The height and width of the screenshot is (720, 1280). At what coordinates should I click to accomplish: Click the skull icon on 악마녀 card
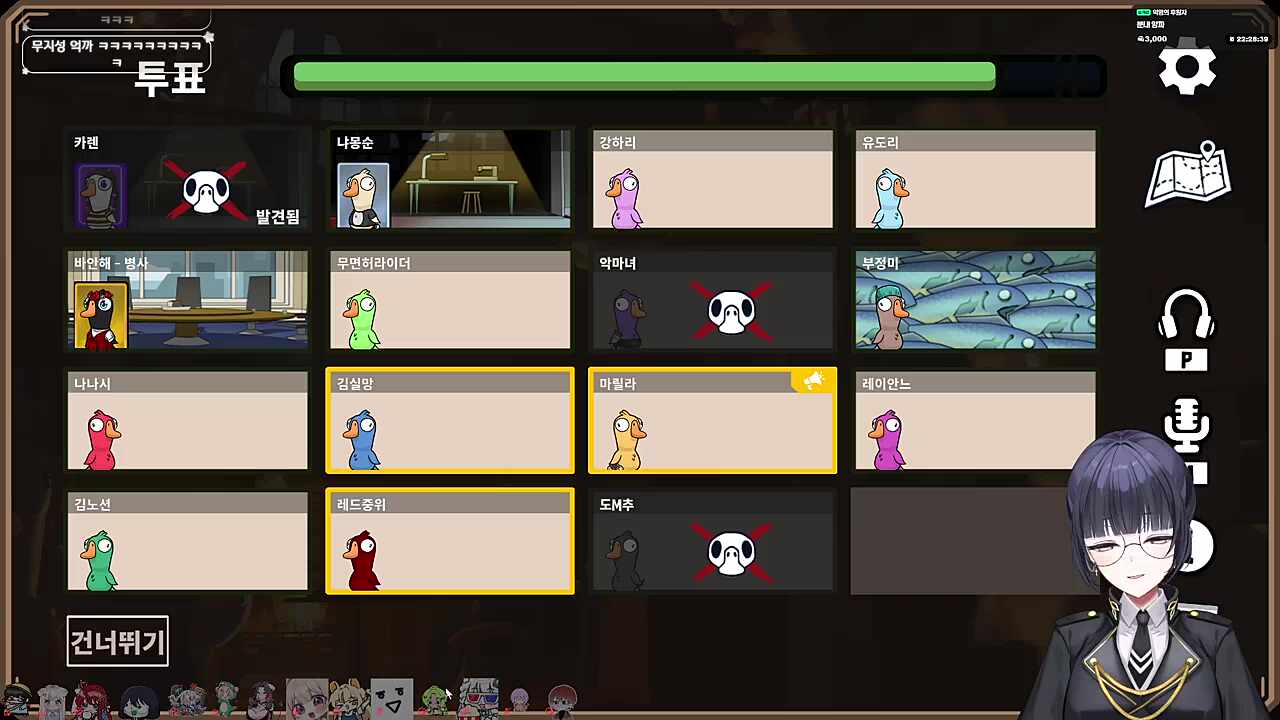[x=732, y=311]
